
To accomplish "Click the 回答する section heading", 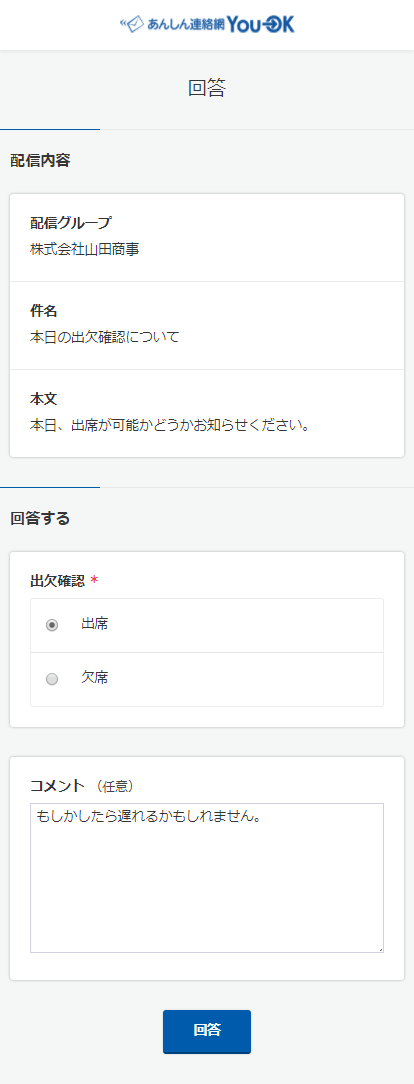I will [x=41, y=519].
